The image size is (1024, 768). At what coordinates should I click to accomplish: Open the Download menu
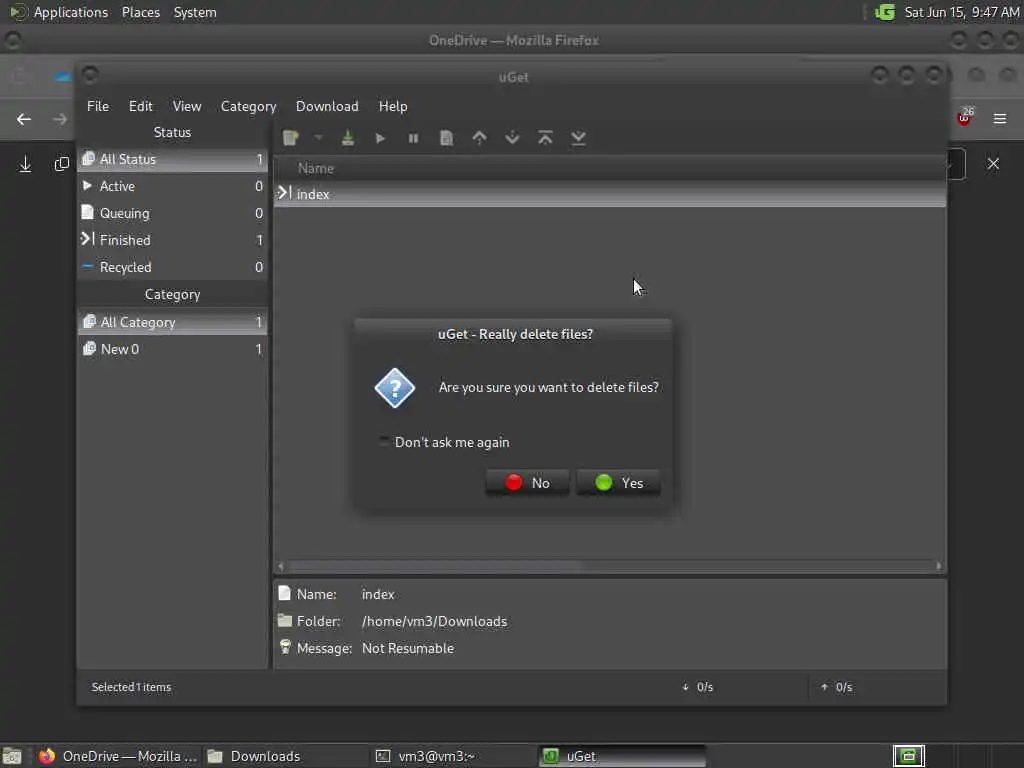327,106
